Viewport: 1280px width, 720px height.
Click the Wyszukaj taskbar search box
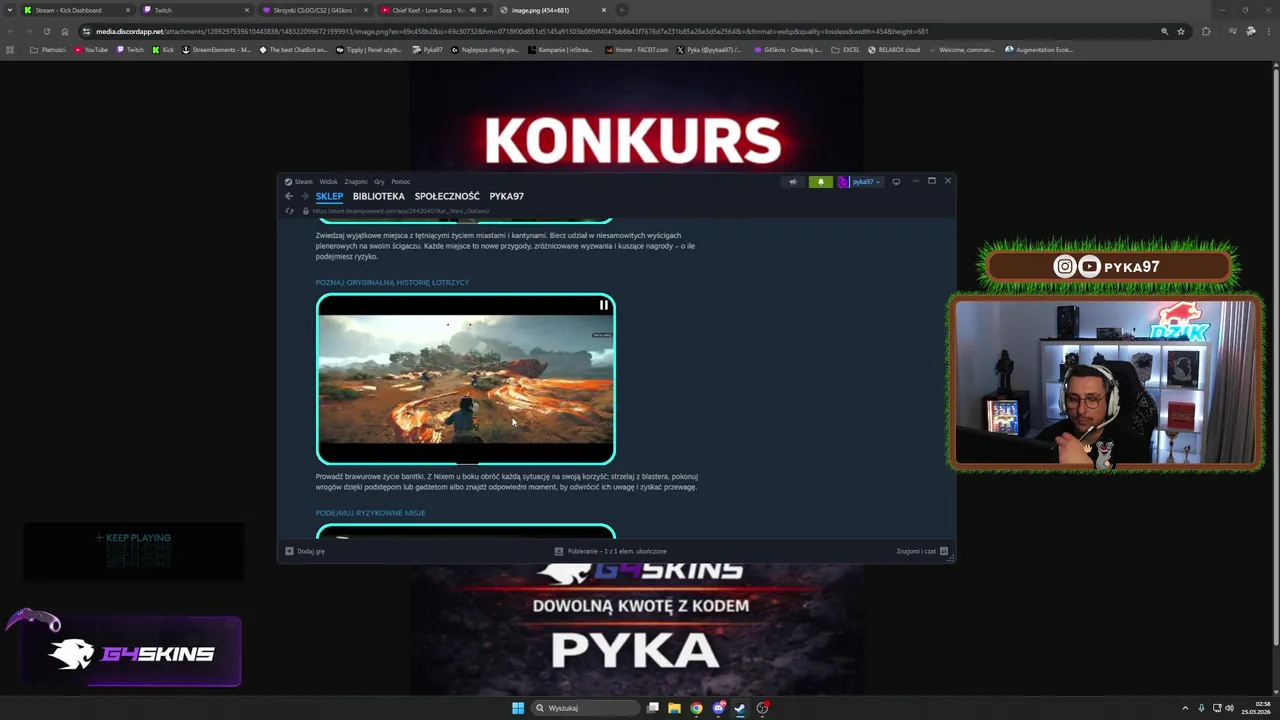585,708
